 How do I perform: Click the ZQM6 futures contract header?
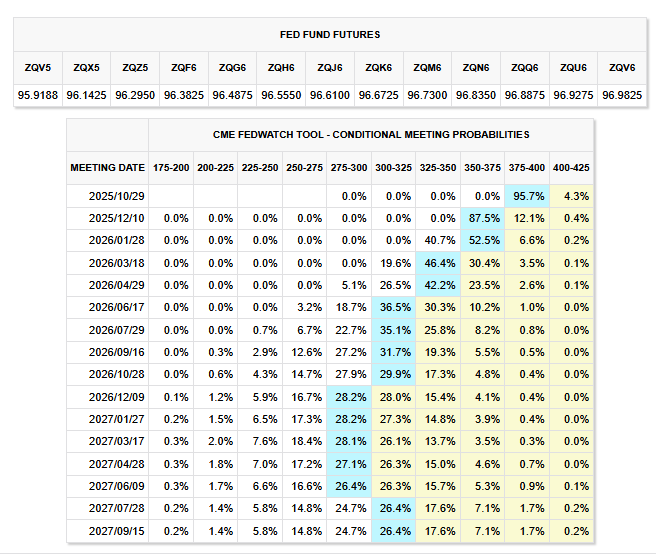pos(427,67)
